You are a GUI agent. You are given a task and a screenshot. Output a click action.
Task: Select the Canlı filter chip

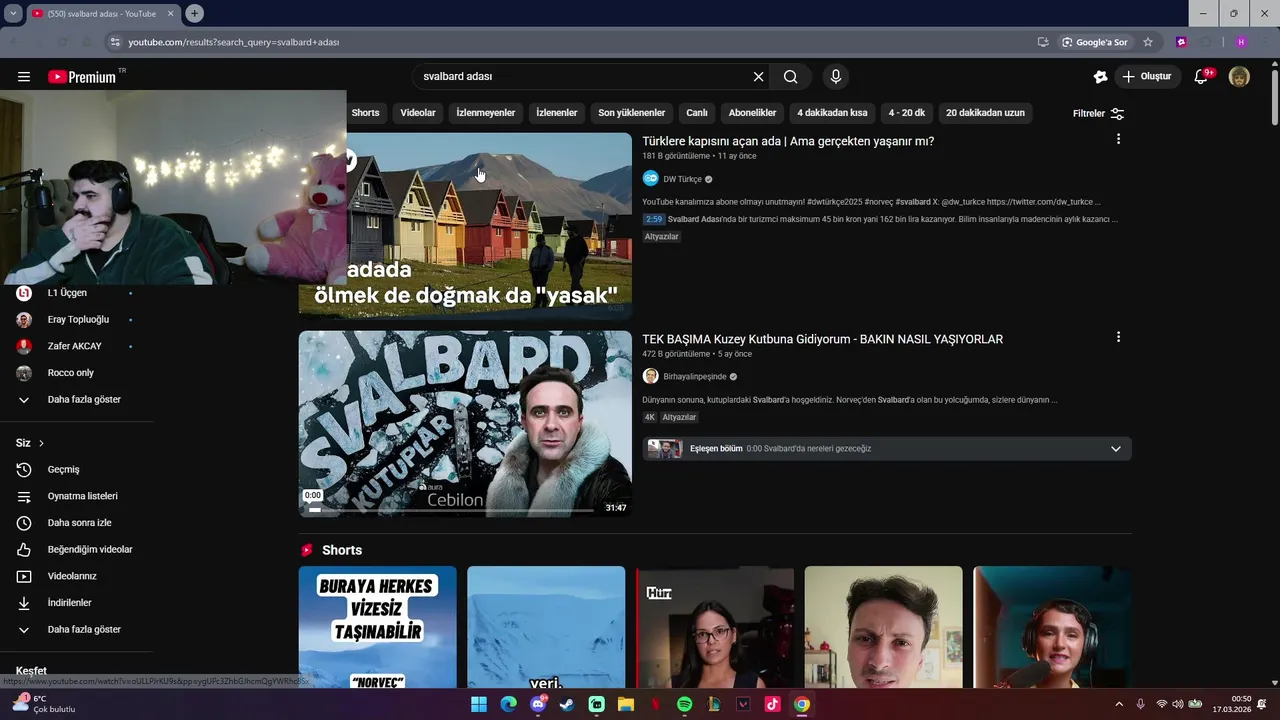[x=697, y=113]
